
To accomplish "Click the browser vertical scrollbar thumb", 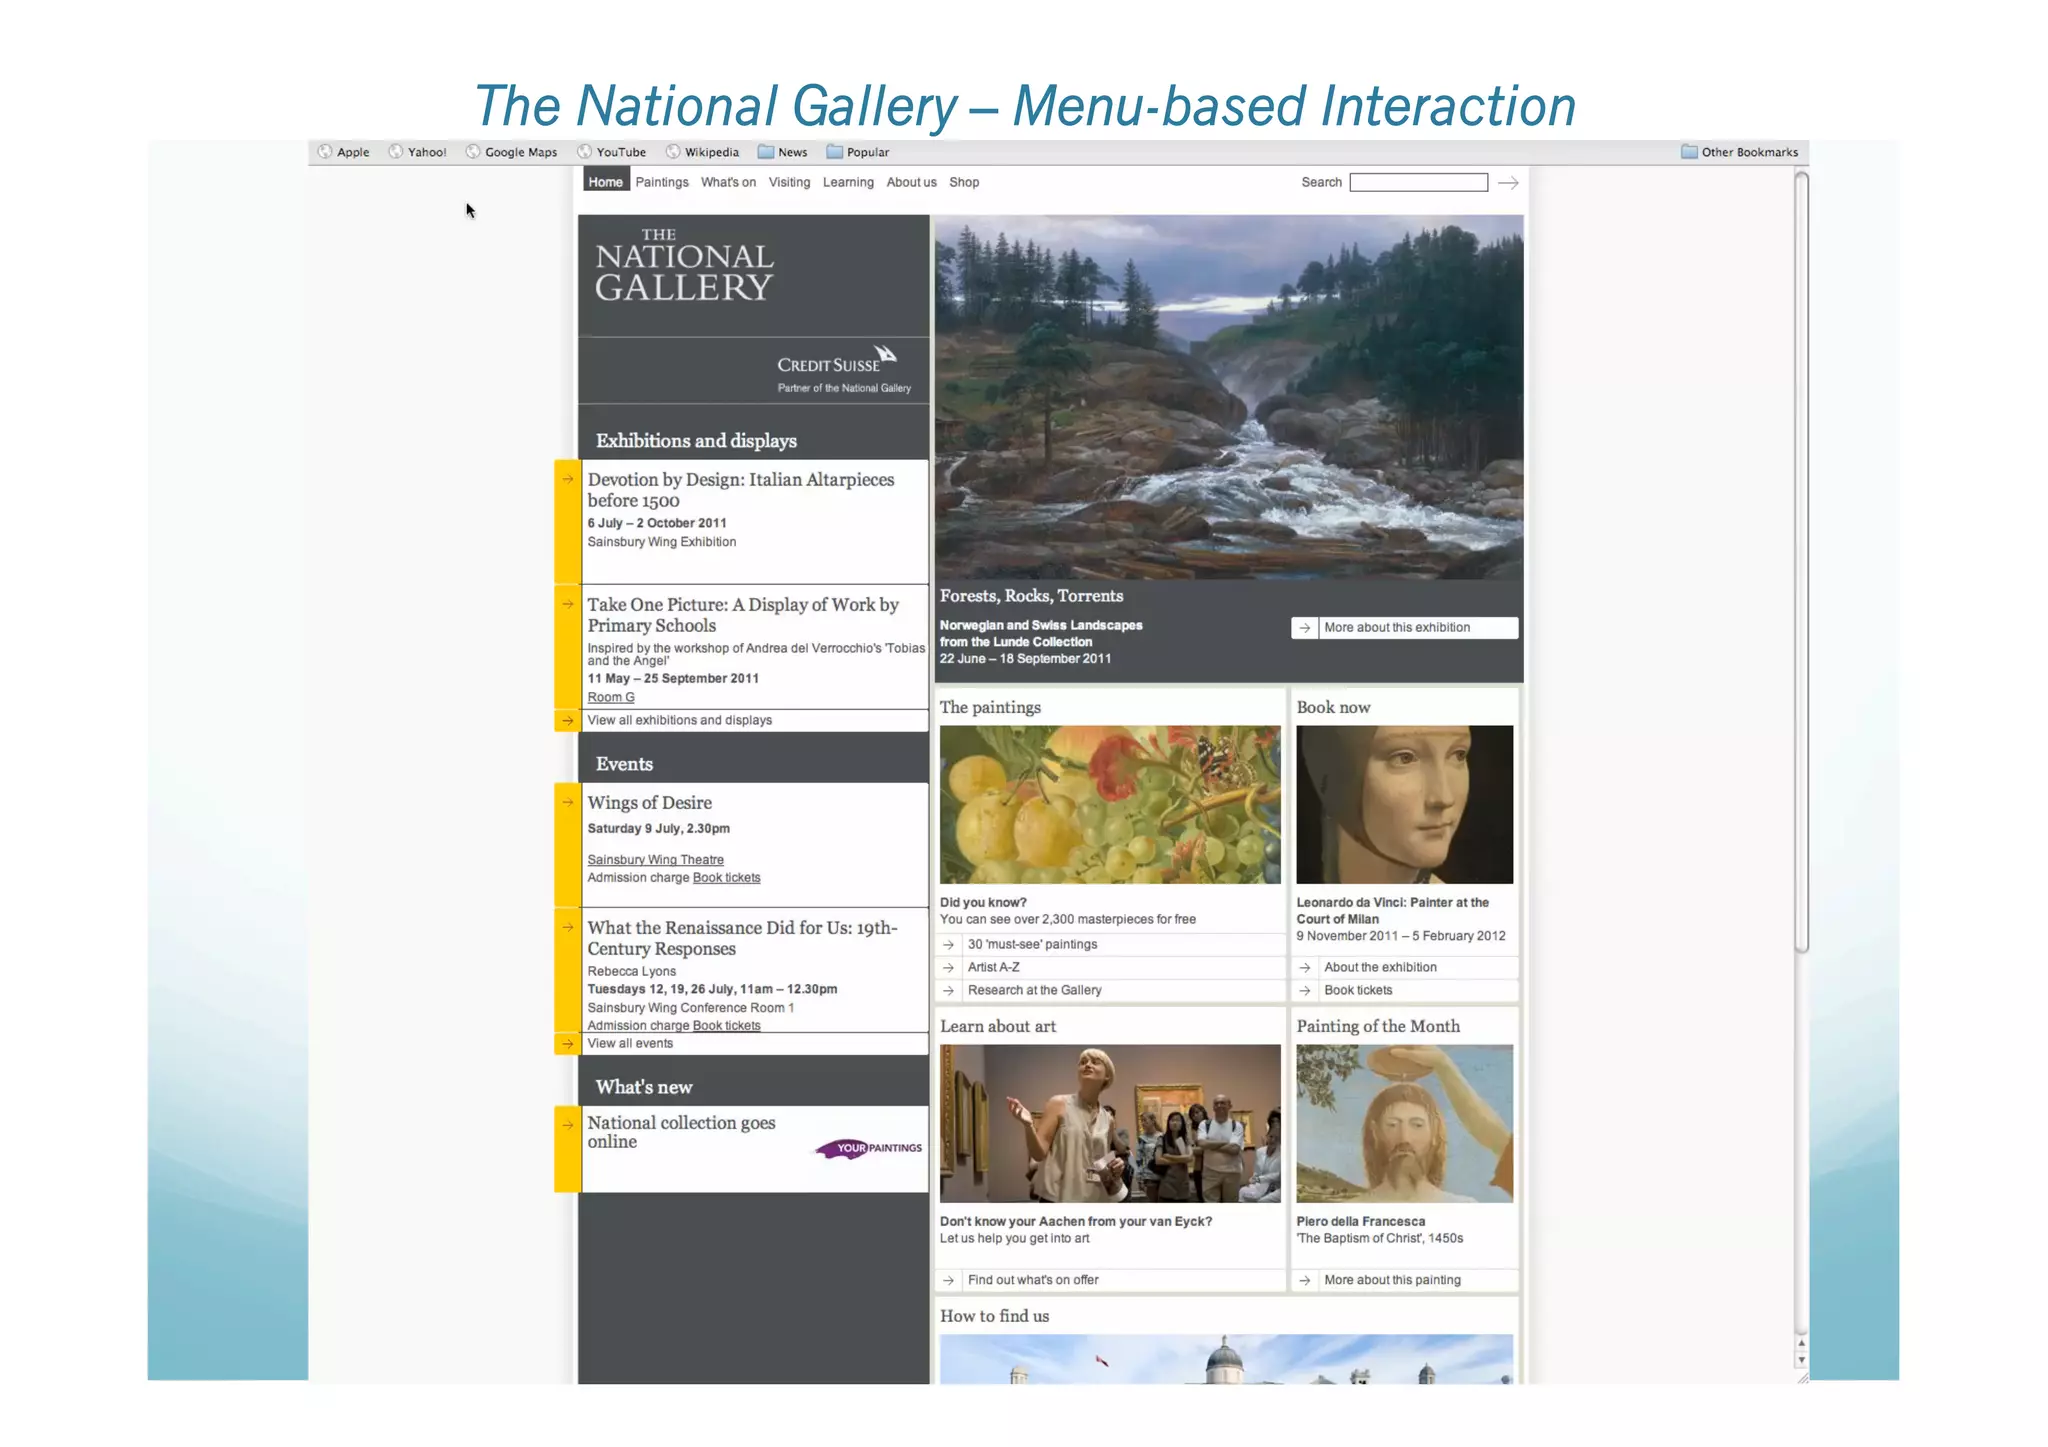I will pos(1801,562).
